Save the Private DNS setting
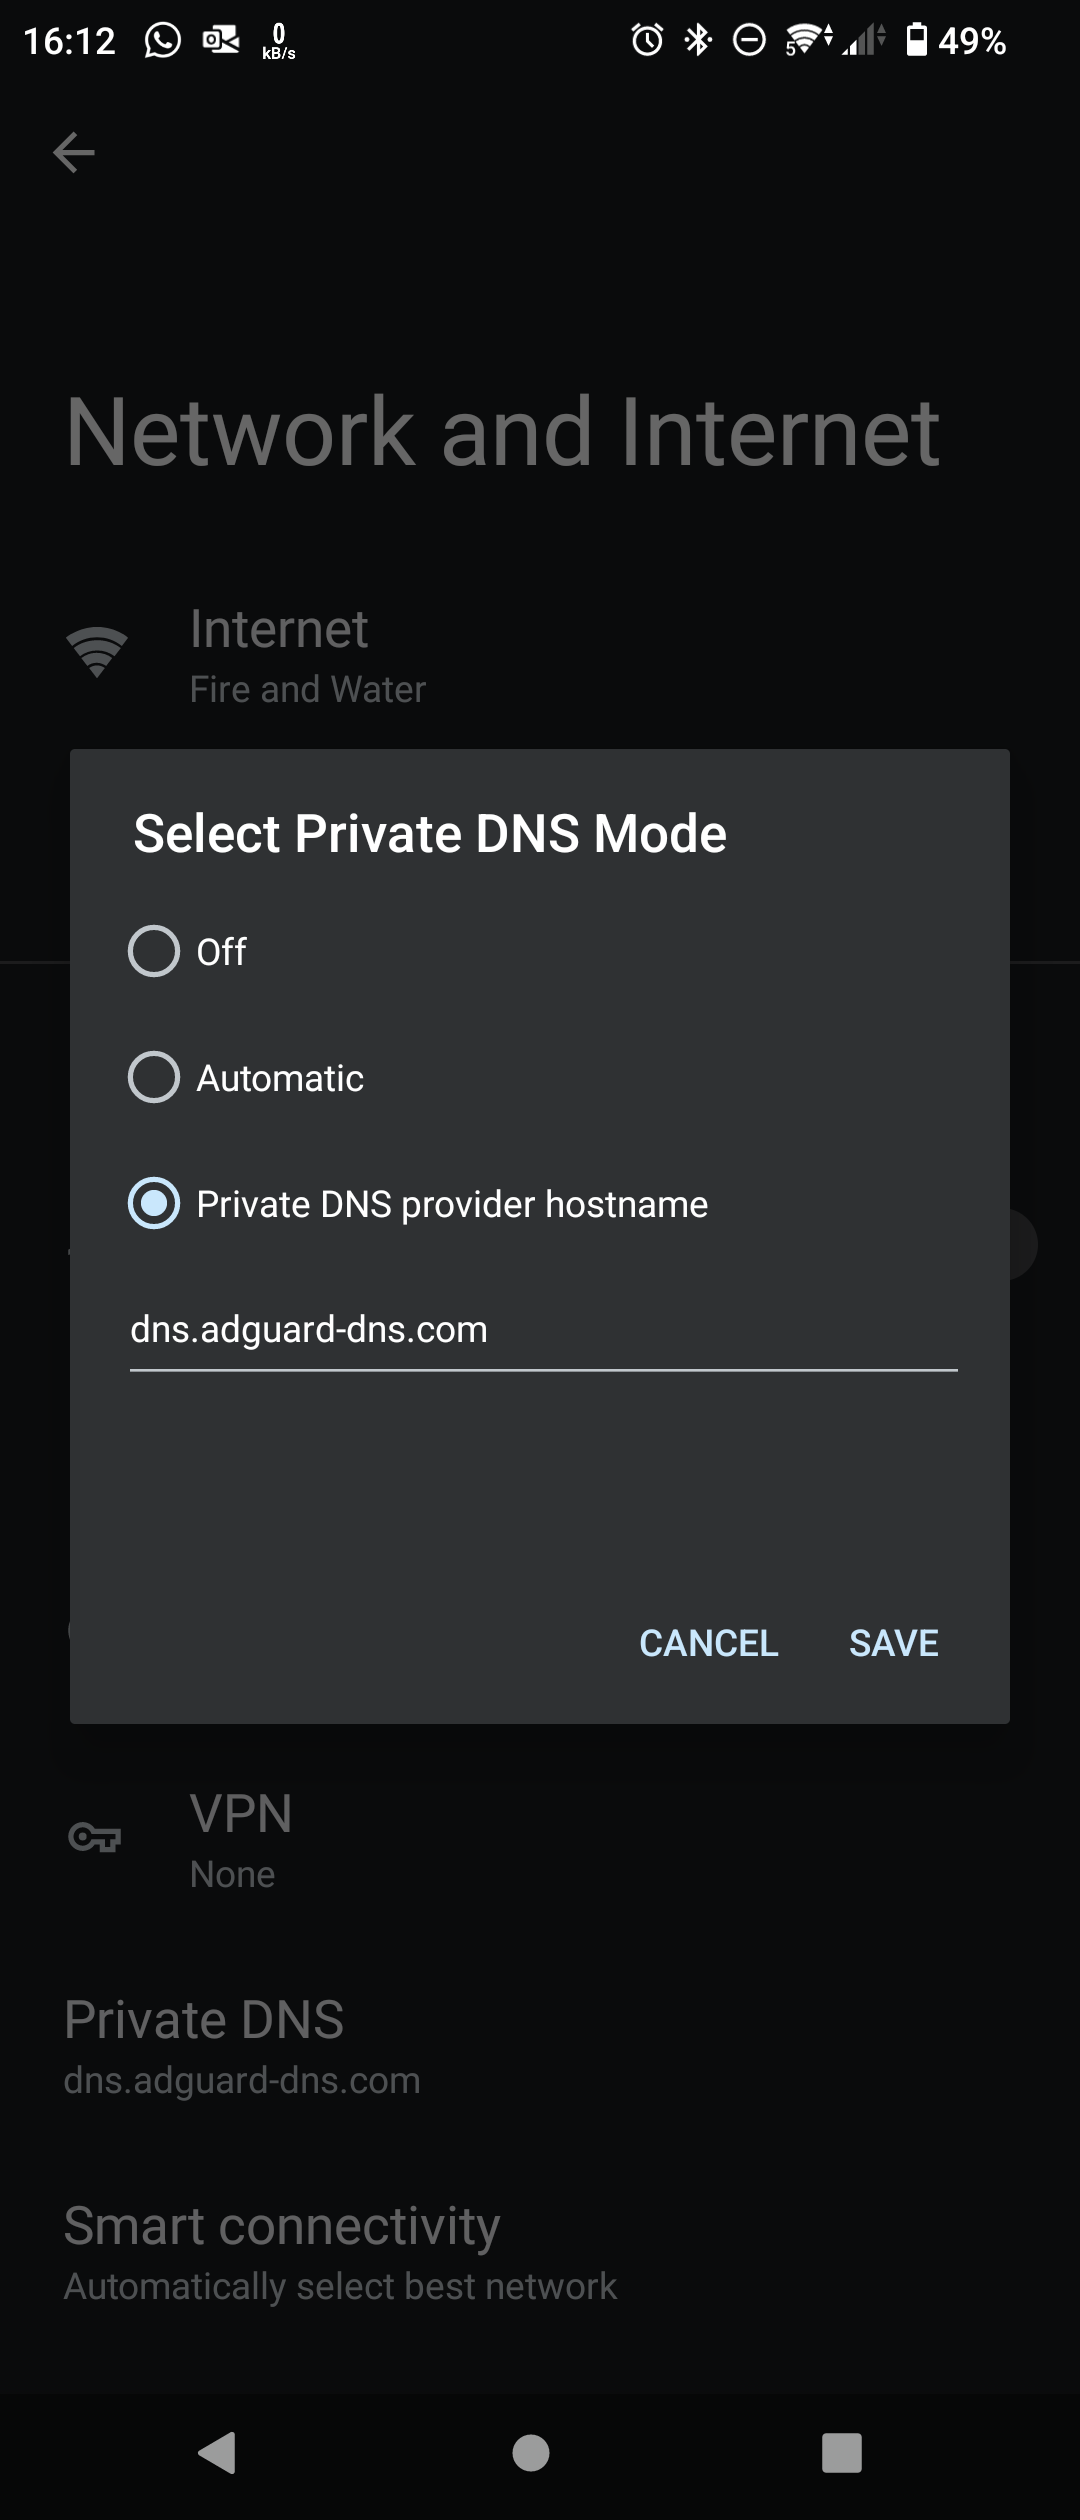 [x=893, y=1643]
